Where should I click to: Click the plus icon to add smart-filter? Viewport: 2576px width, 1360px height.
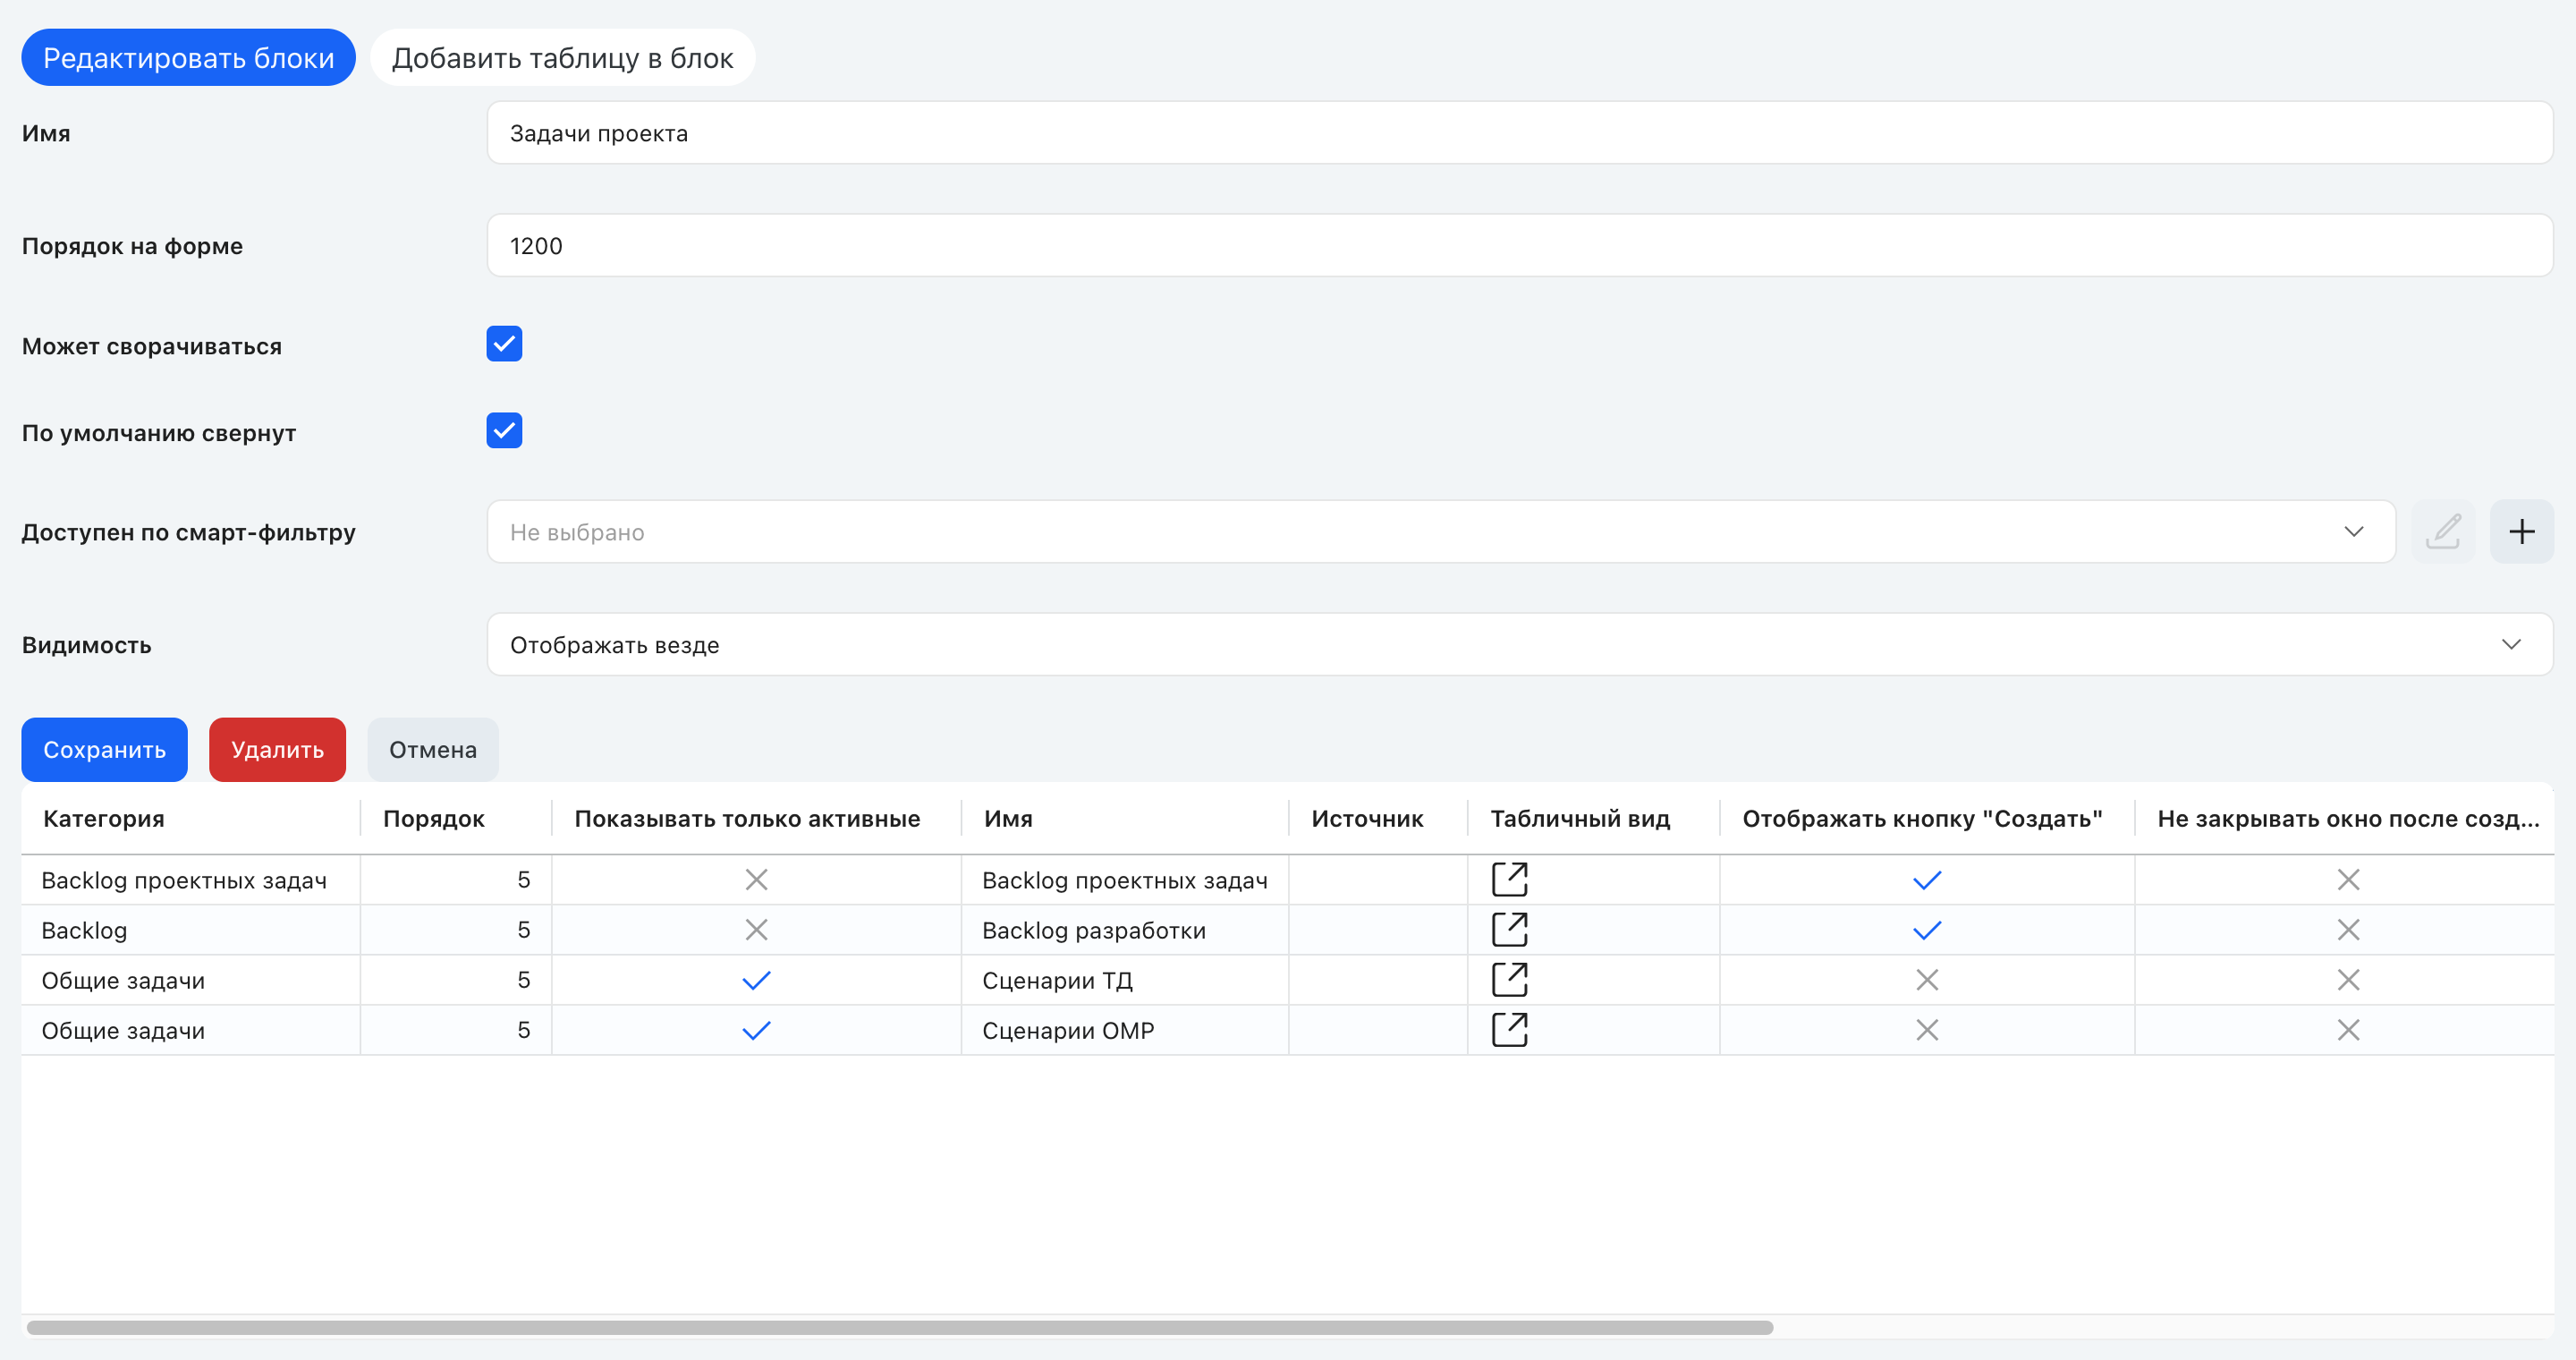pyautogui.click(x=2521, y=532)
